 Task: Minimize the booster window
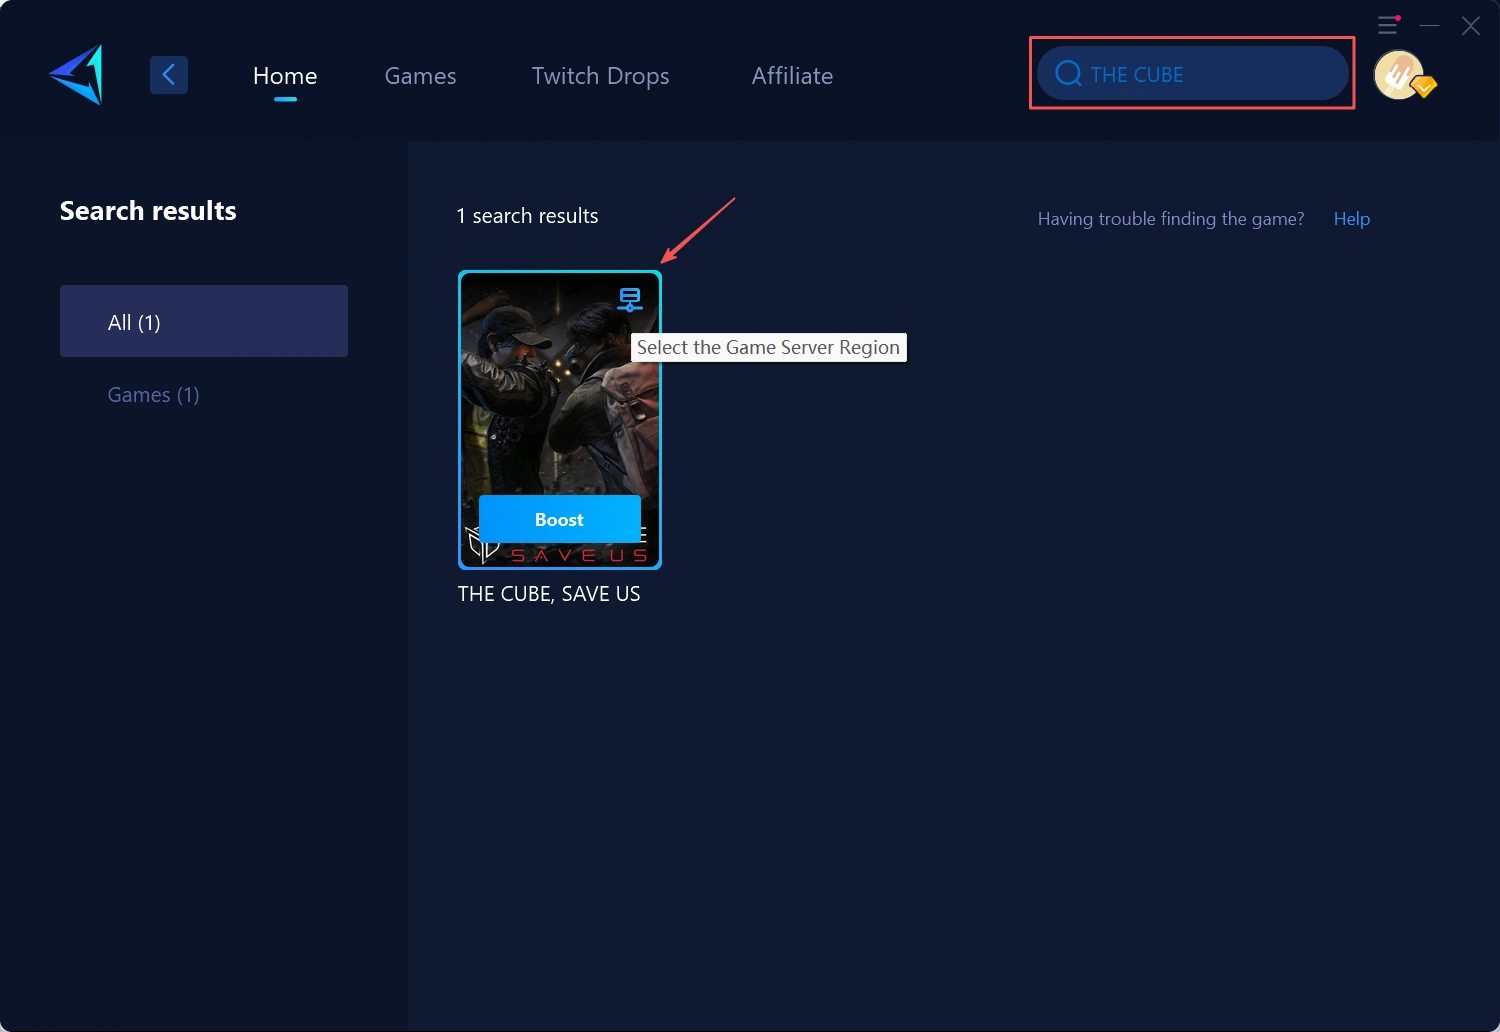tap(1430, 25)
